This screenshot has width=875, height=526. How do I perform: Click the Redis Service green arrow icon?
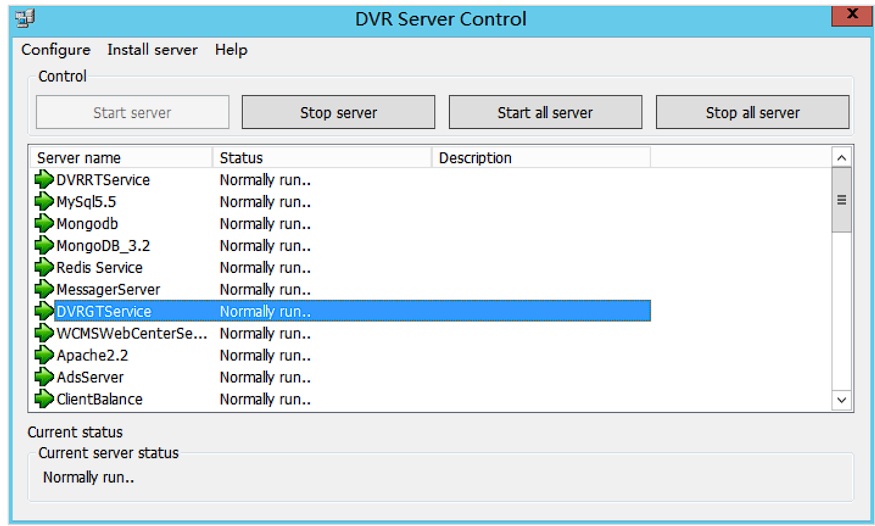[x=44, y=267]
